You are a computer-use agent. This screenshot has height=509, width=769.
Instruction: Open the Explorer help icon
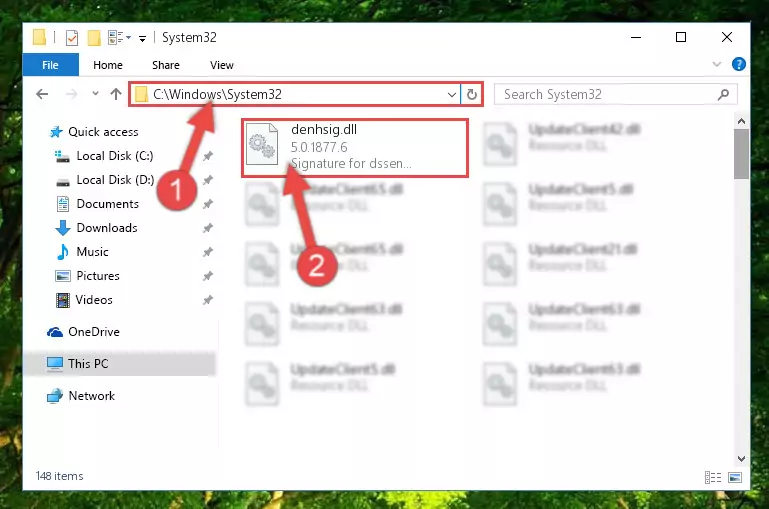point(739,64)
